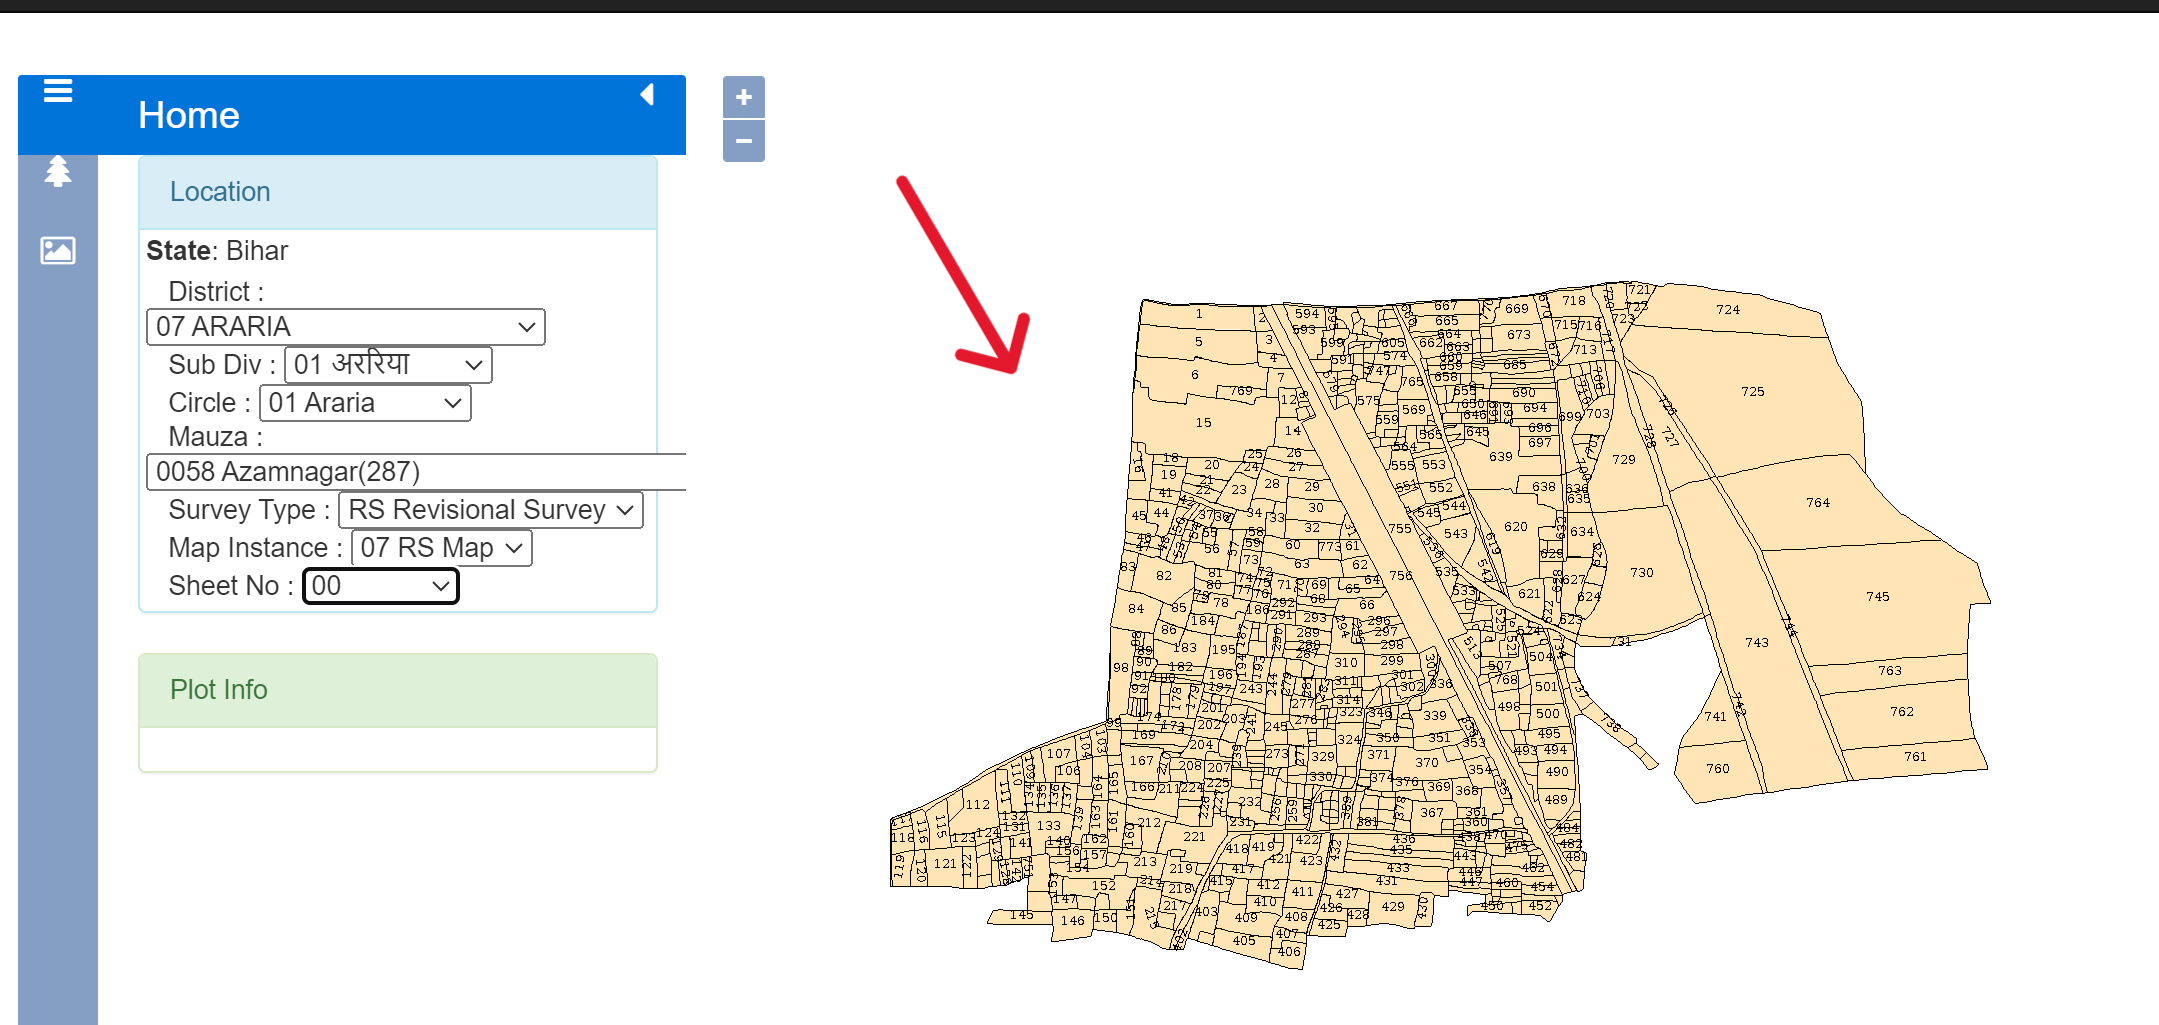Zoom out the map with minus button
The width and height of the screenshot is (2159, 1025).
(x=743, y=141)
